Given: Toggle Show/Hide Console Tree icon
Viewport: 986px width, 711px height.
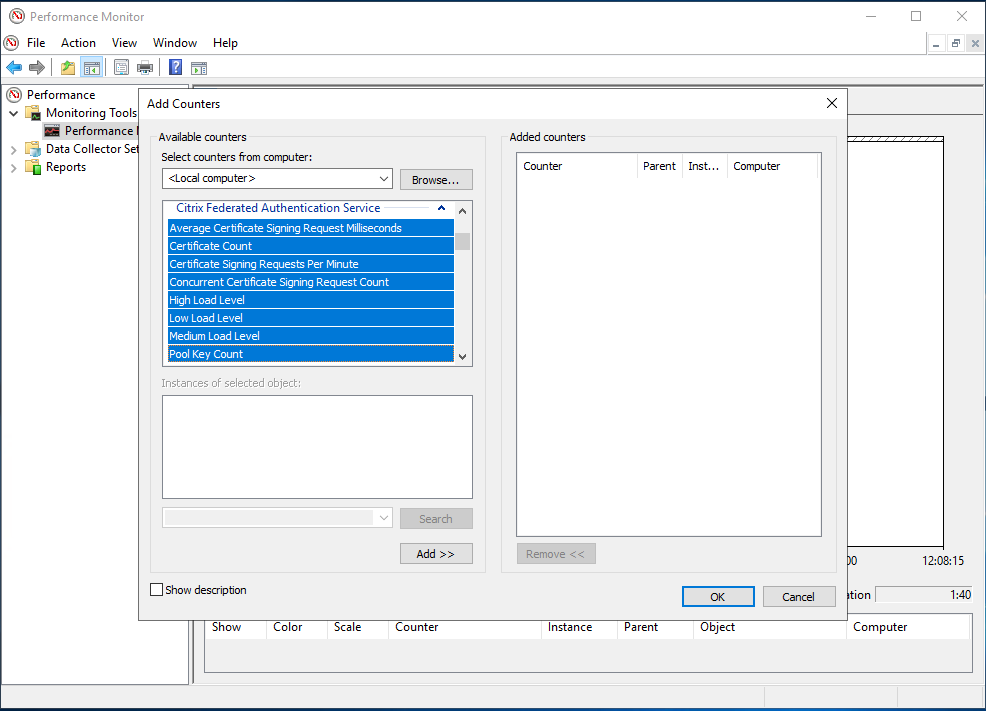Looking at the screenshot, I should tap(91, 68).
